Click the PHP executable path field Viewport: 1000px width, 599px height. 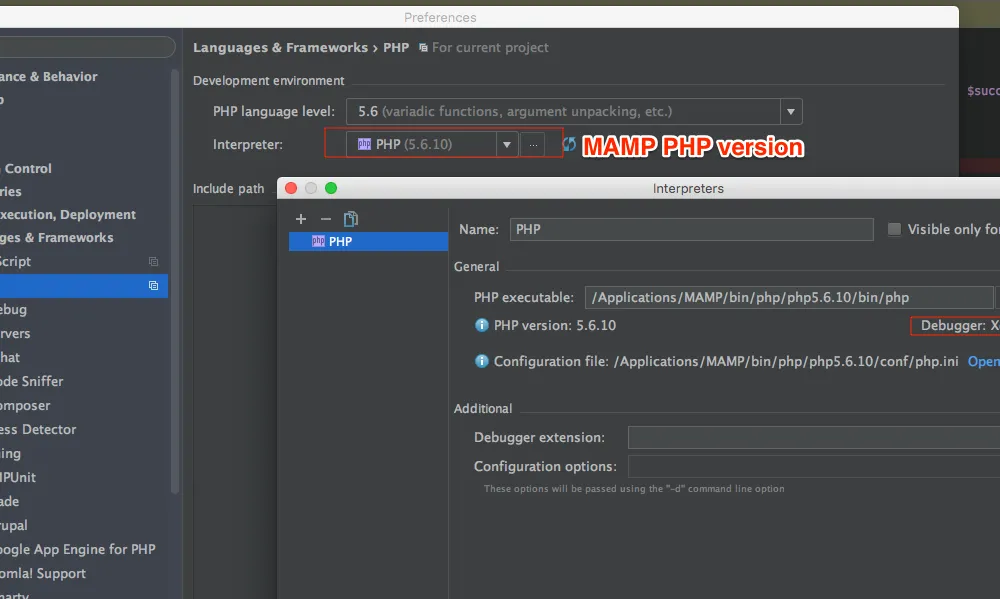(785, 297)
